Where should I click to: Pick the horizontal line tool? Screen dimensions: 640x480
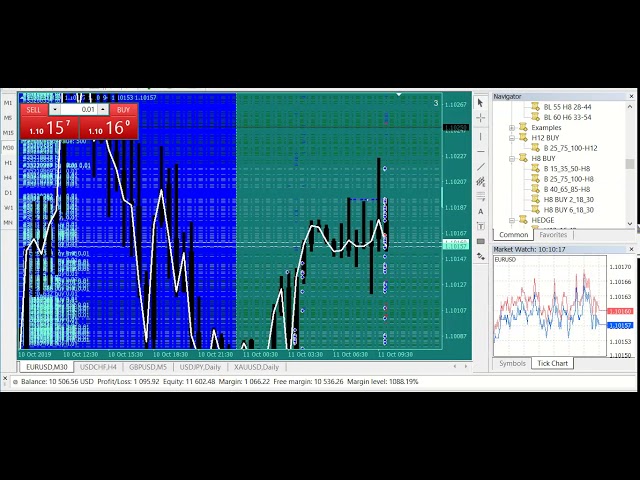480,150
